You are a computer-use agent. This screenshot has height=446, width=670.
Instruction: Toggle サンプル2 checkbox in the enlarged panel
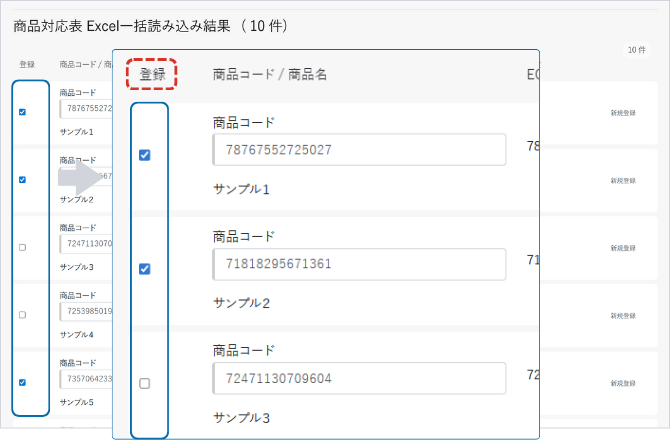pyautogui.click(x=145, y=269)
